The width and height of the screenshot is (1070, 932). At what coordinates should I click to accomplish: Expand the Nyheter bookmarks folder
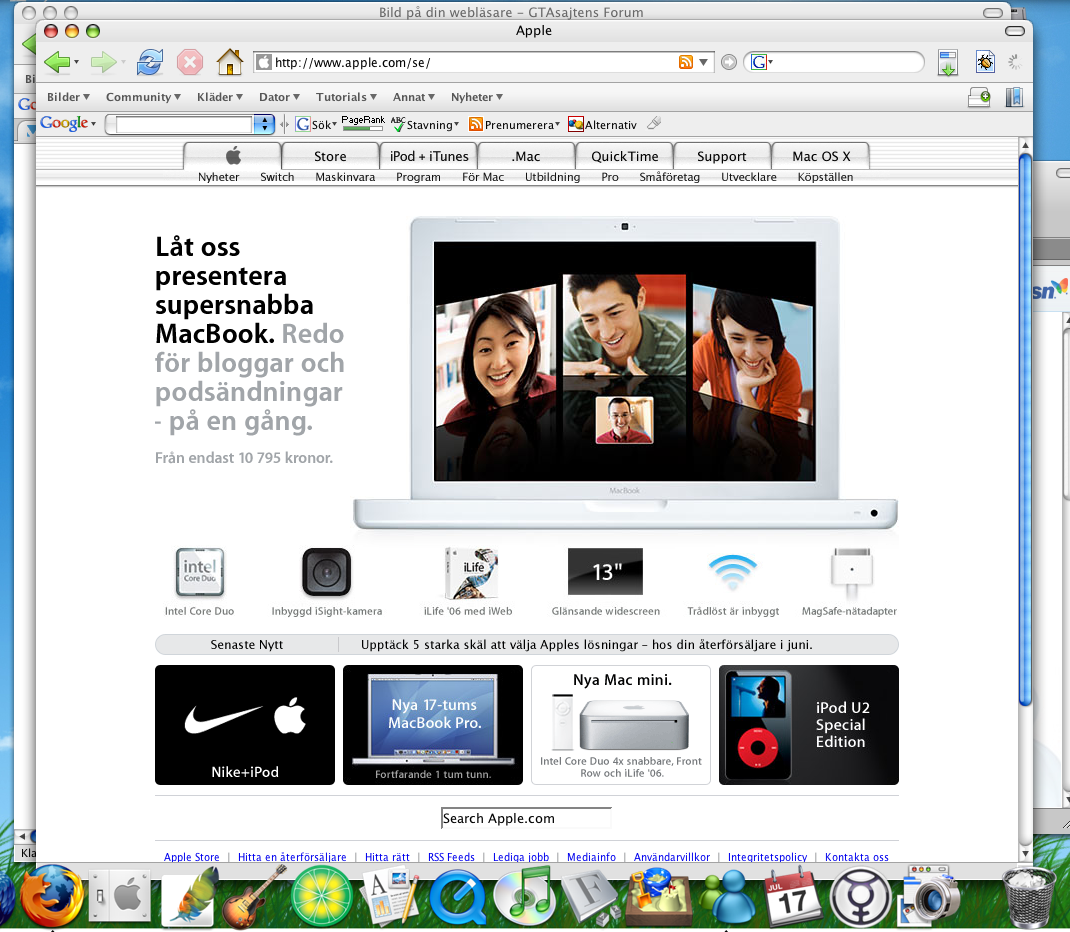[477, 97]
